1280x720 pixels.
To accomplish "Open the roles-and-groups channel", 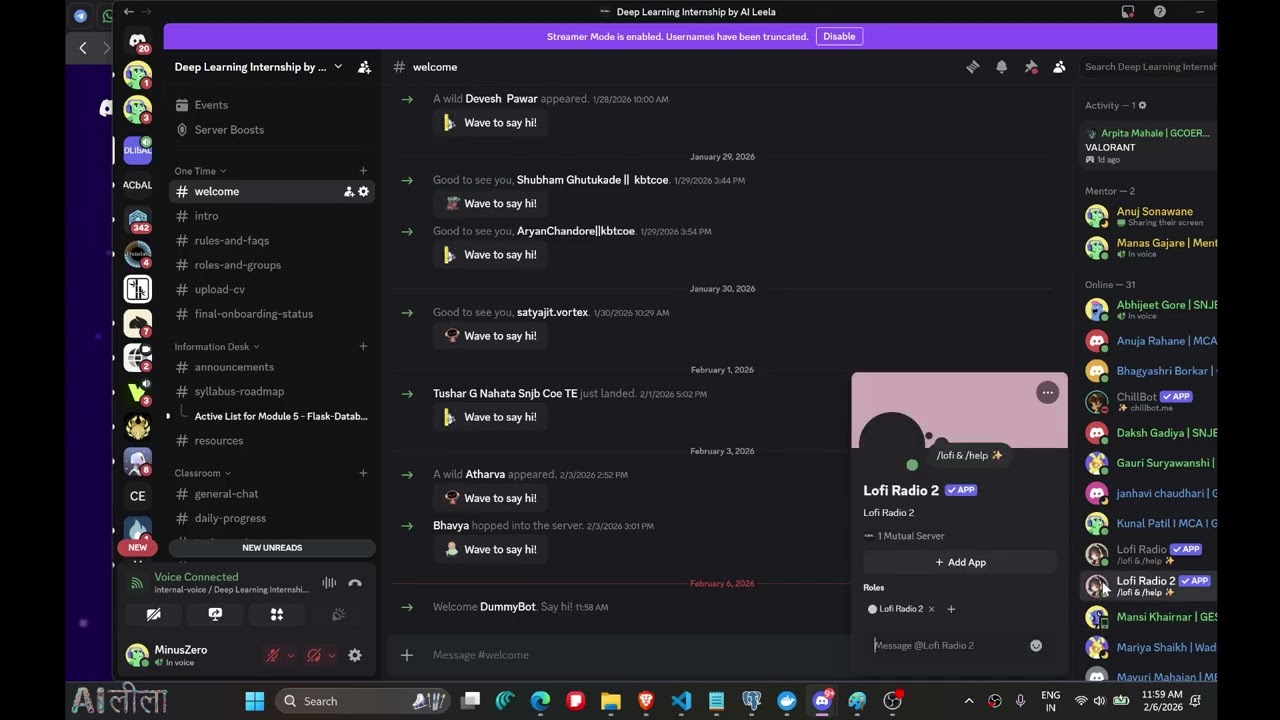I will point(272,265).
